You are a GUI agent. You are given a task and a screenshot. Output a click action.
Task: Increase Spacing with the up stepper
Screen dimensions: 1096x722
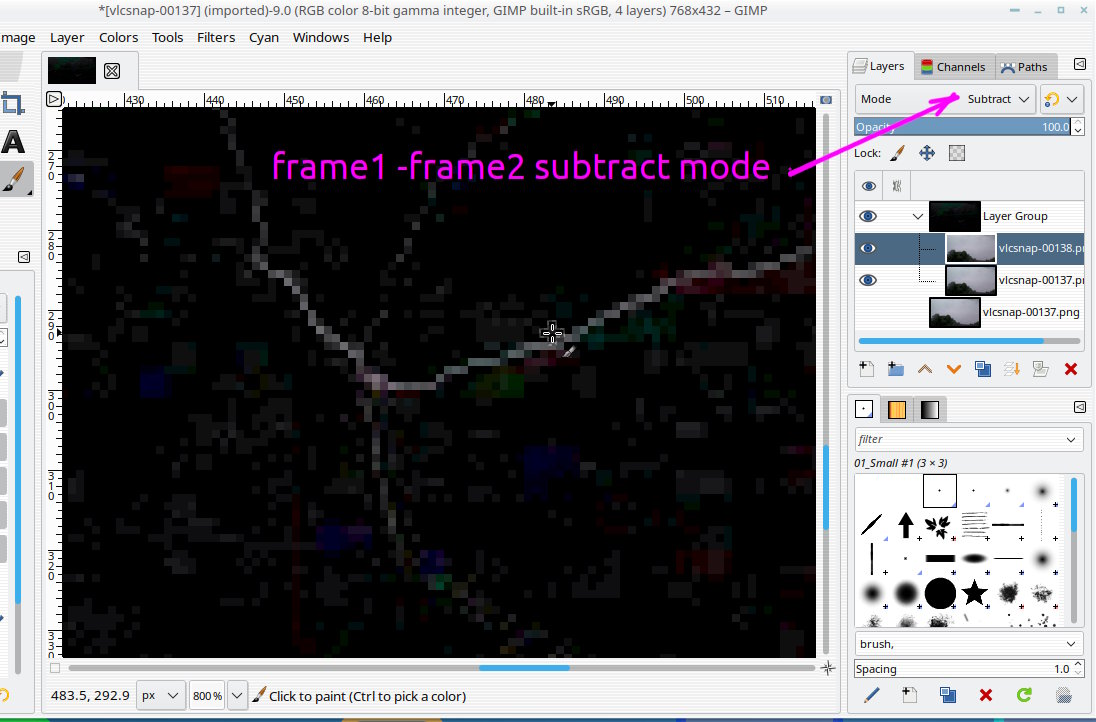pos(1078,664)
